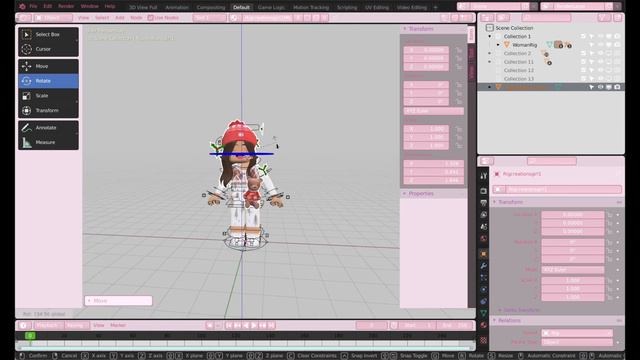This screenshot has height=360, width=640.
Task: Play the timeline animation forward
Action: [x=254, y=325]
